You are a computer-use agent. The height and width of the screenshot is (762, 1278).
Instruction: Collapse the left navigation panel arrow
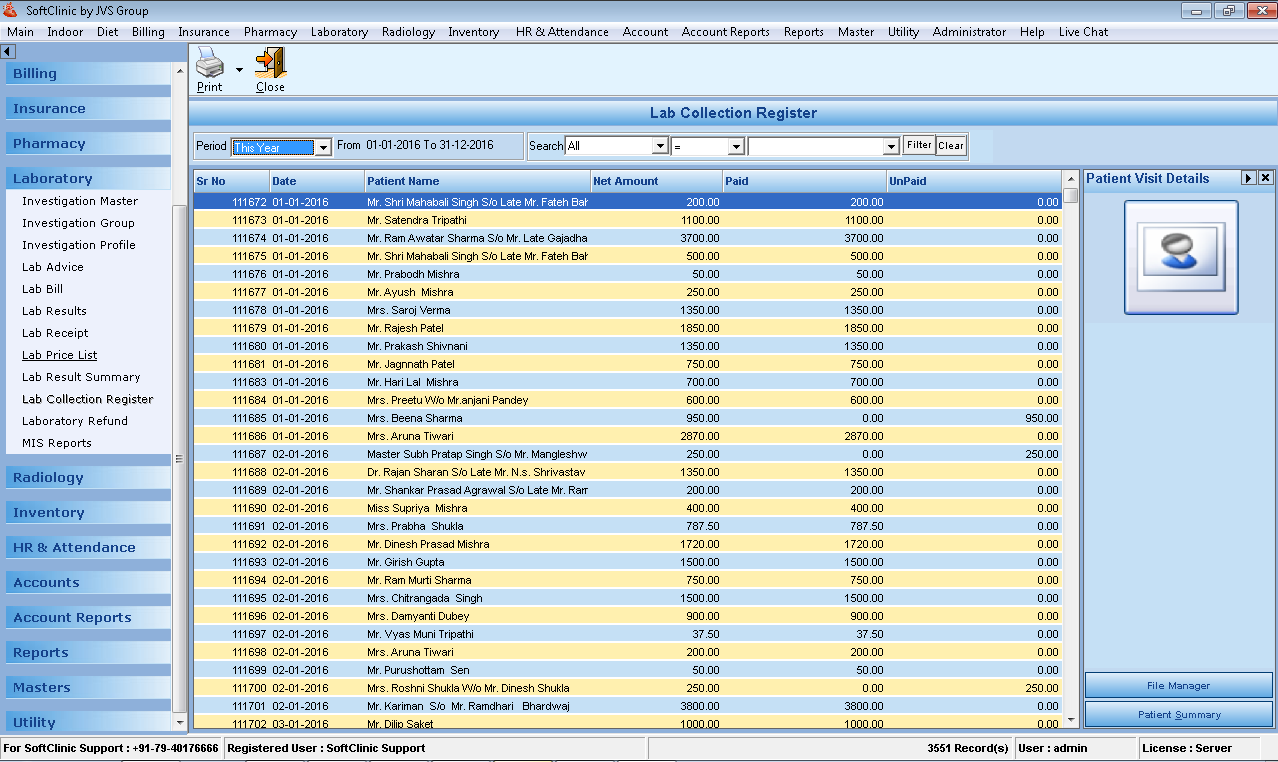[x=7, y=51]
